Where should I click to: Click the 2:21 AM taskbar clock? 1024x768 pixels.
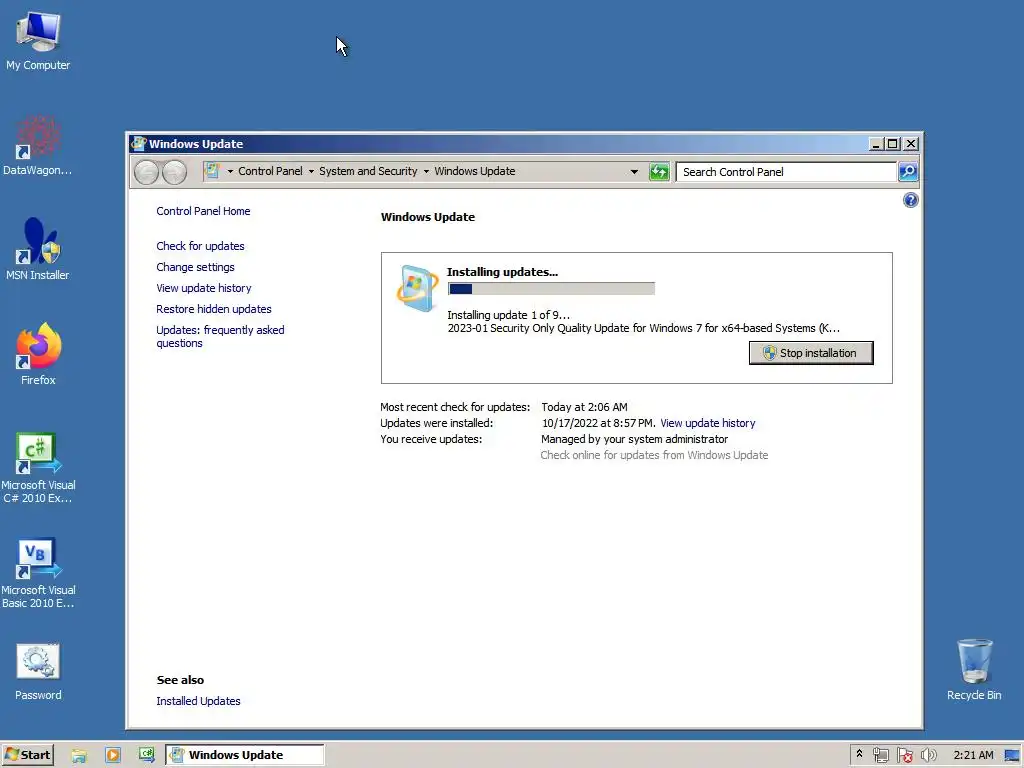(x=973, y=755)
